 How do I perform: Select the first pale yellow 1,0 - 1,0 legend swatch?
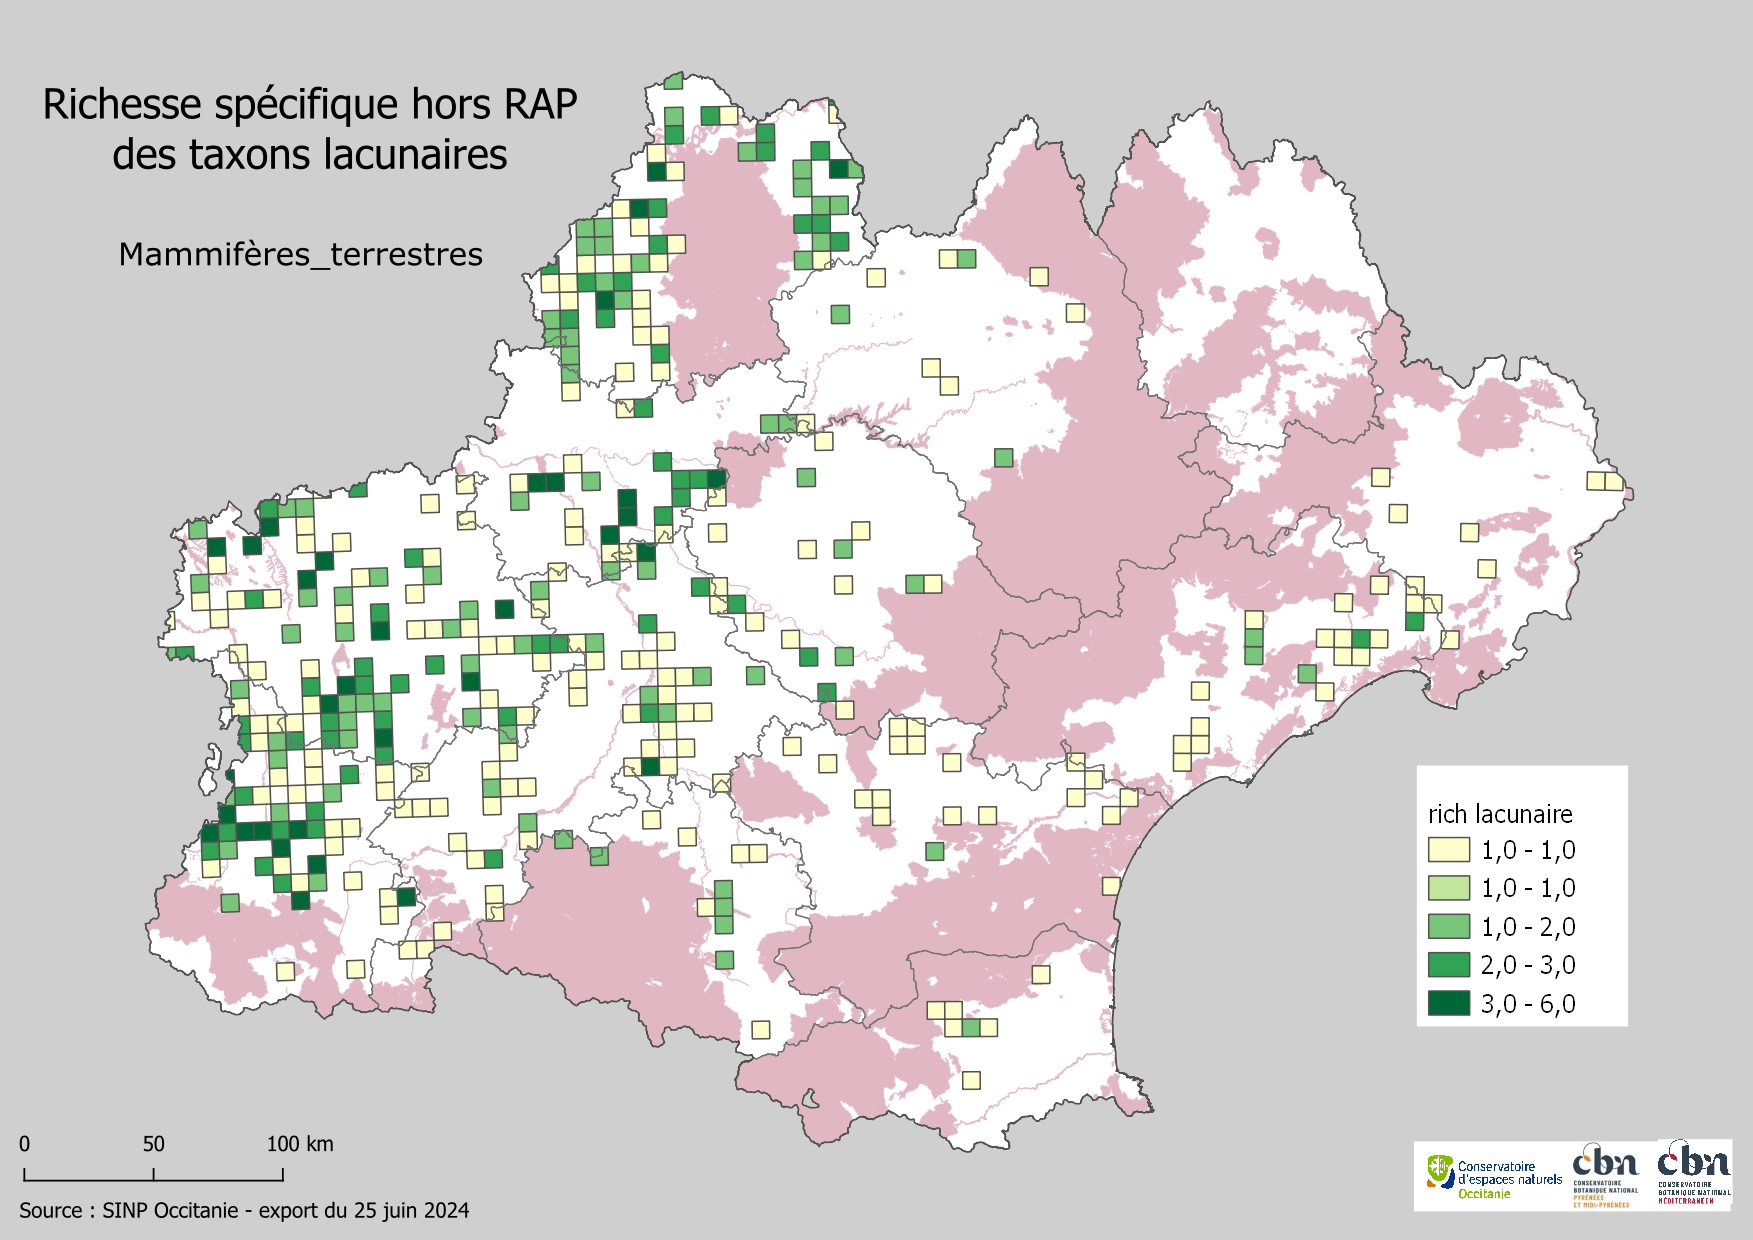pyautogui.click(x=1448, y=850)
